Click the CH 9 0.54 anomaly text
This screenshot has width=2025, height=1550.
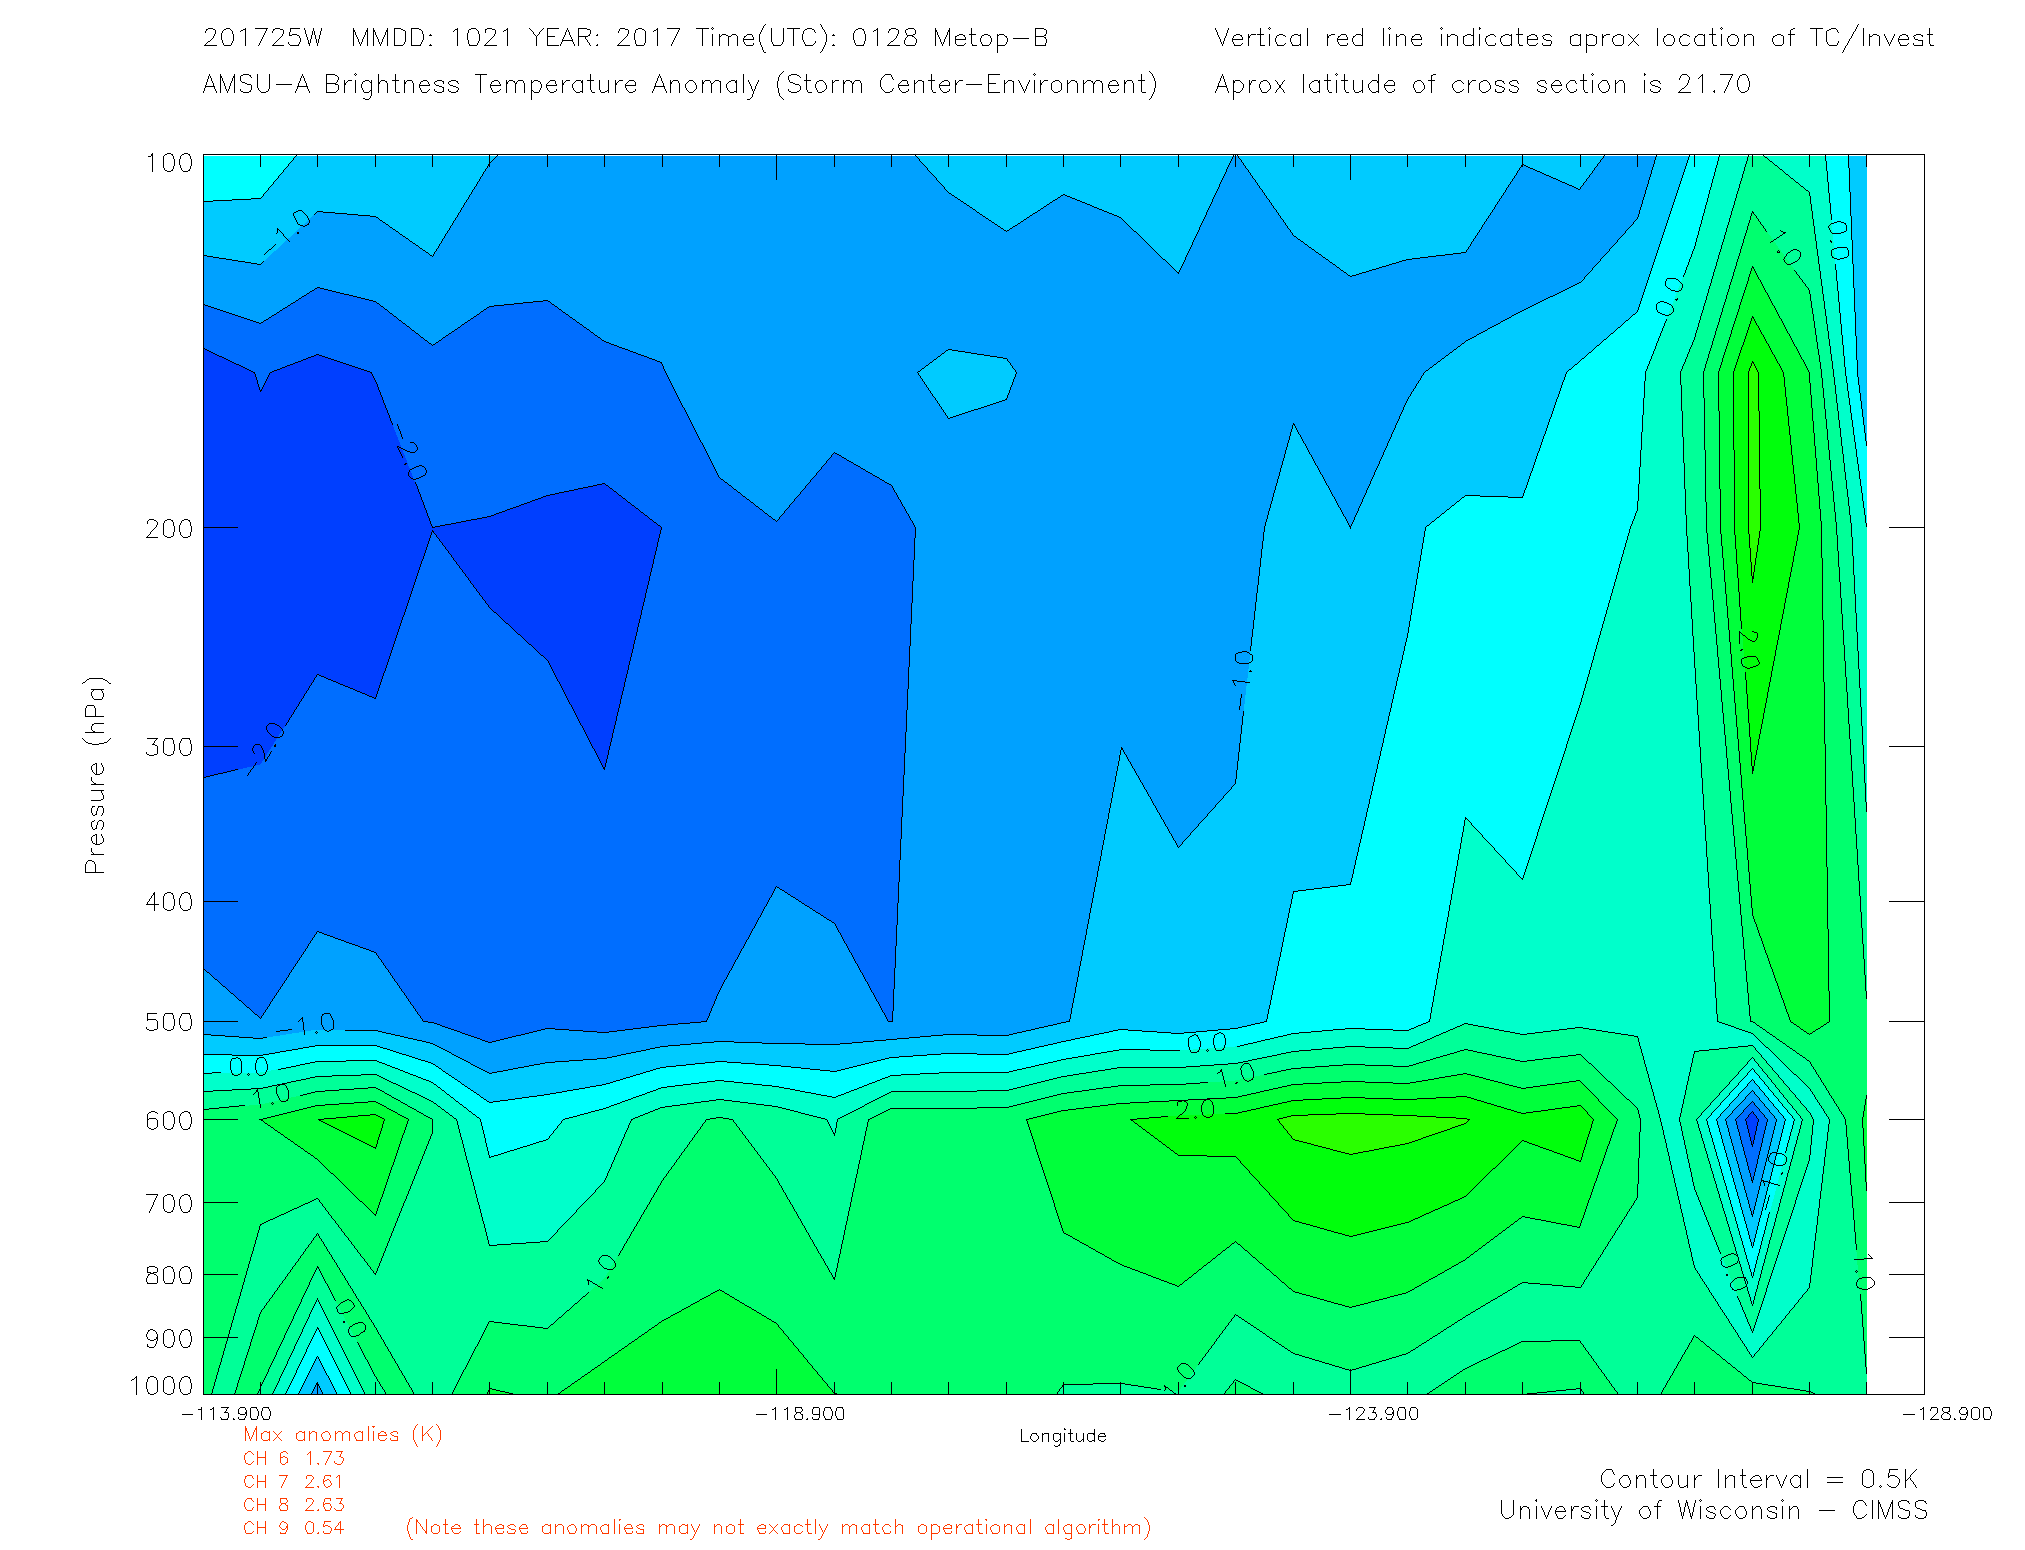click(x=293, y=1528)
